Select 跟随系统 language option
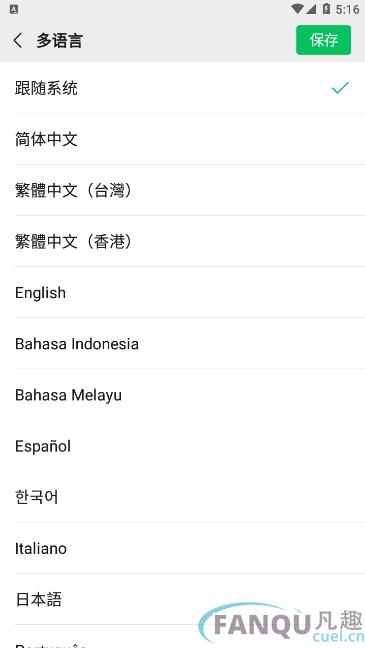The image size is (365, 648). pyautogui.click(x=182, y=88)
